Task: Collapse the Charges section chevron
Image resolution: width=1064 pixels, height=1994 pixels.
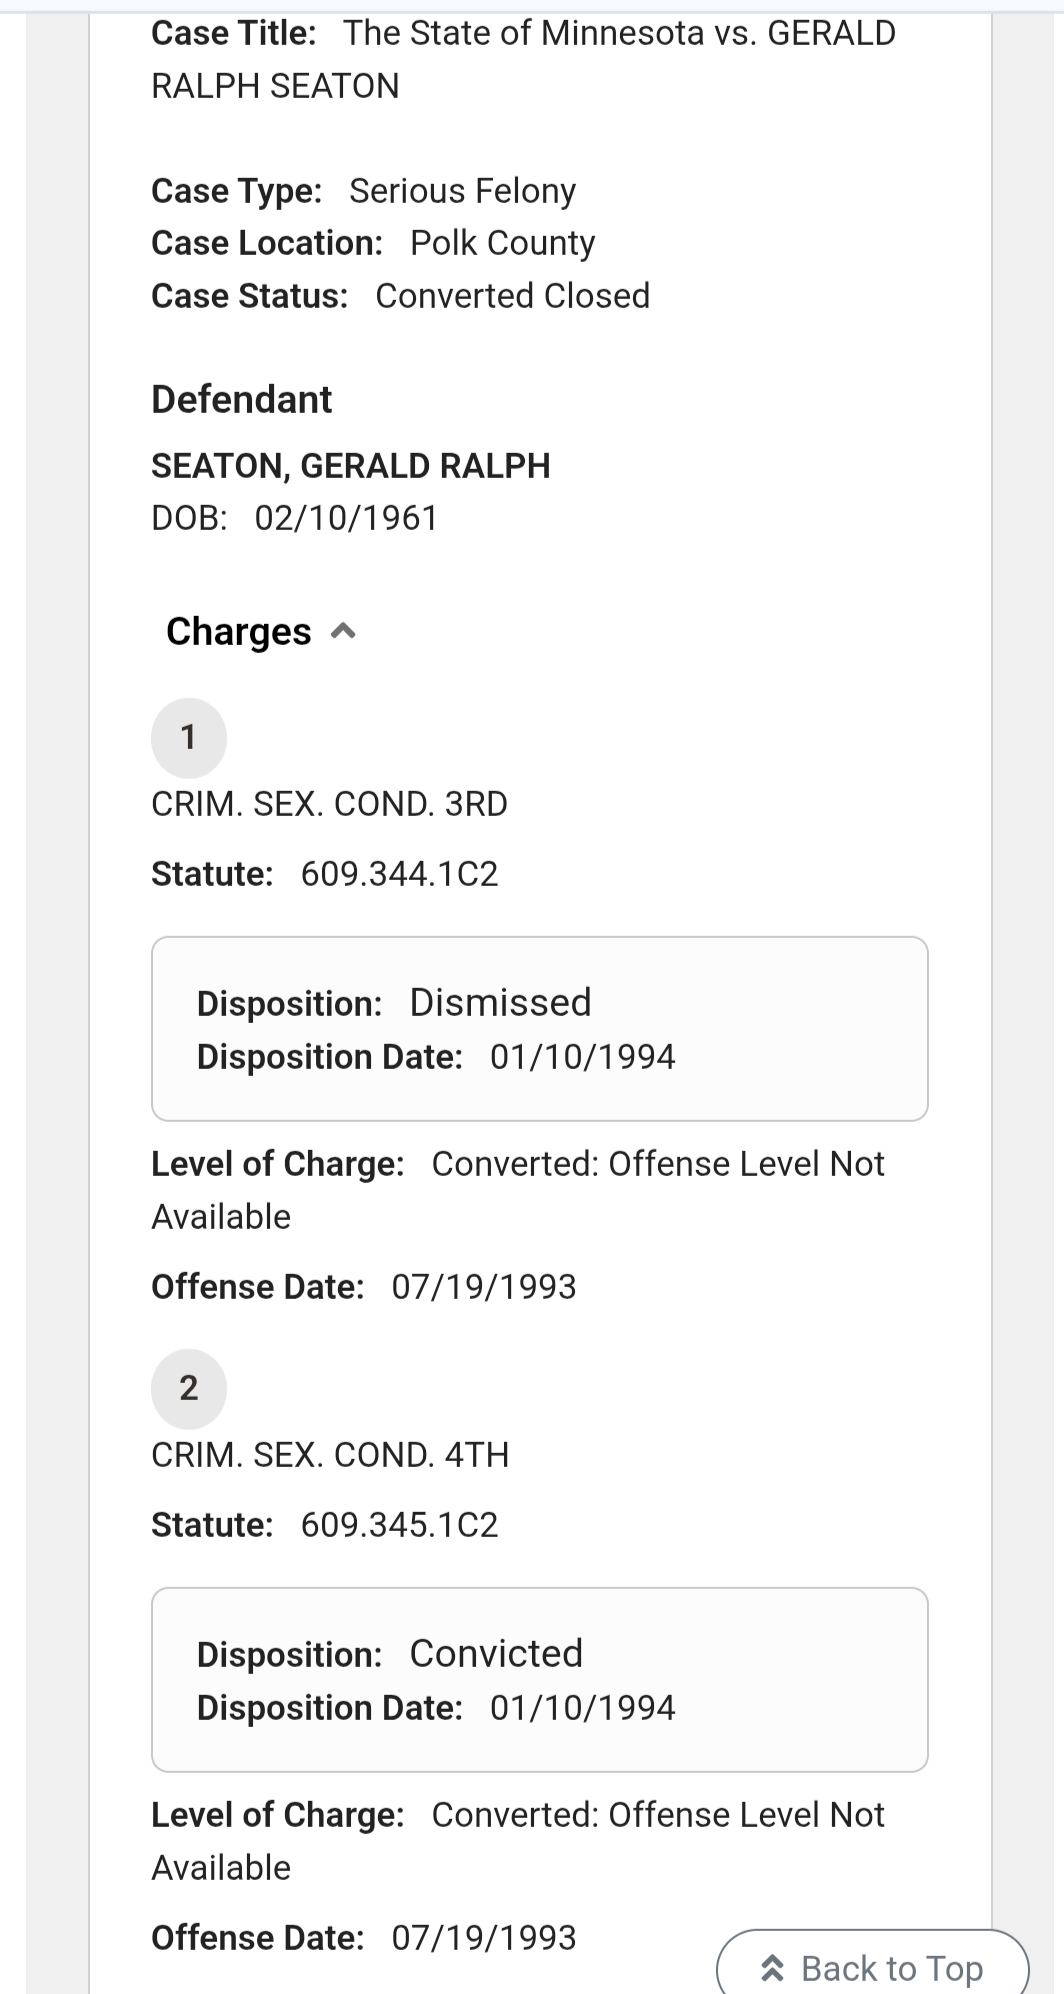Action: pyautogui.click(x=343, y=632)
